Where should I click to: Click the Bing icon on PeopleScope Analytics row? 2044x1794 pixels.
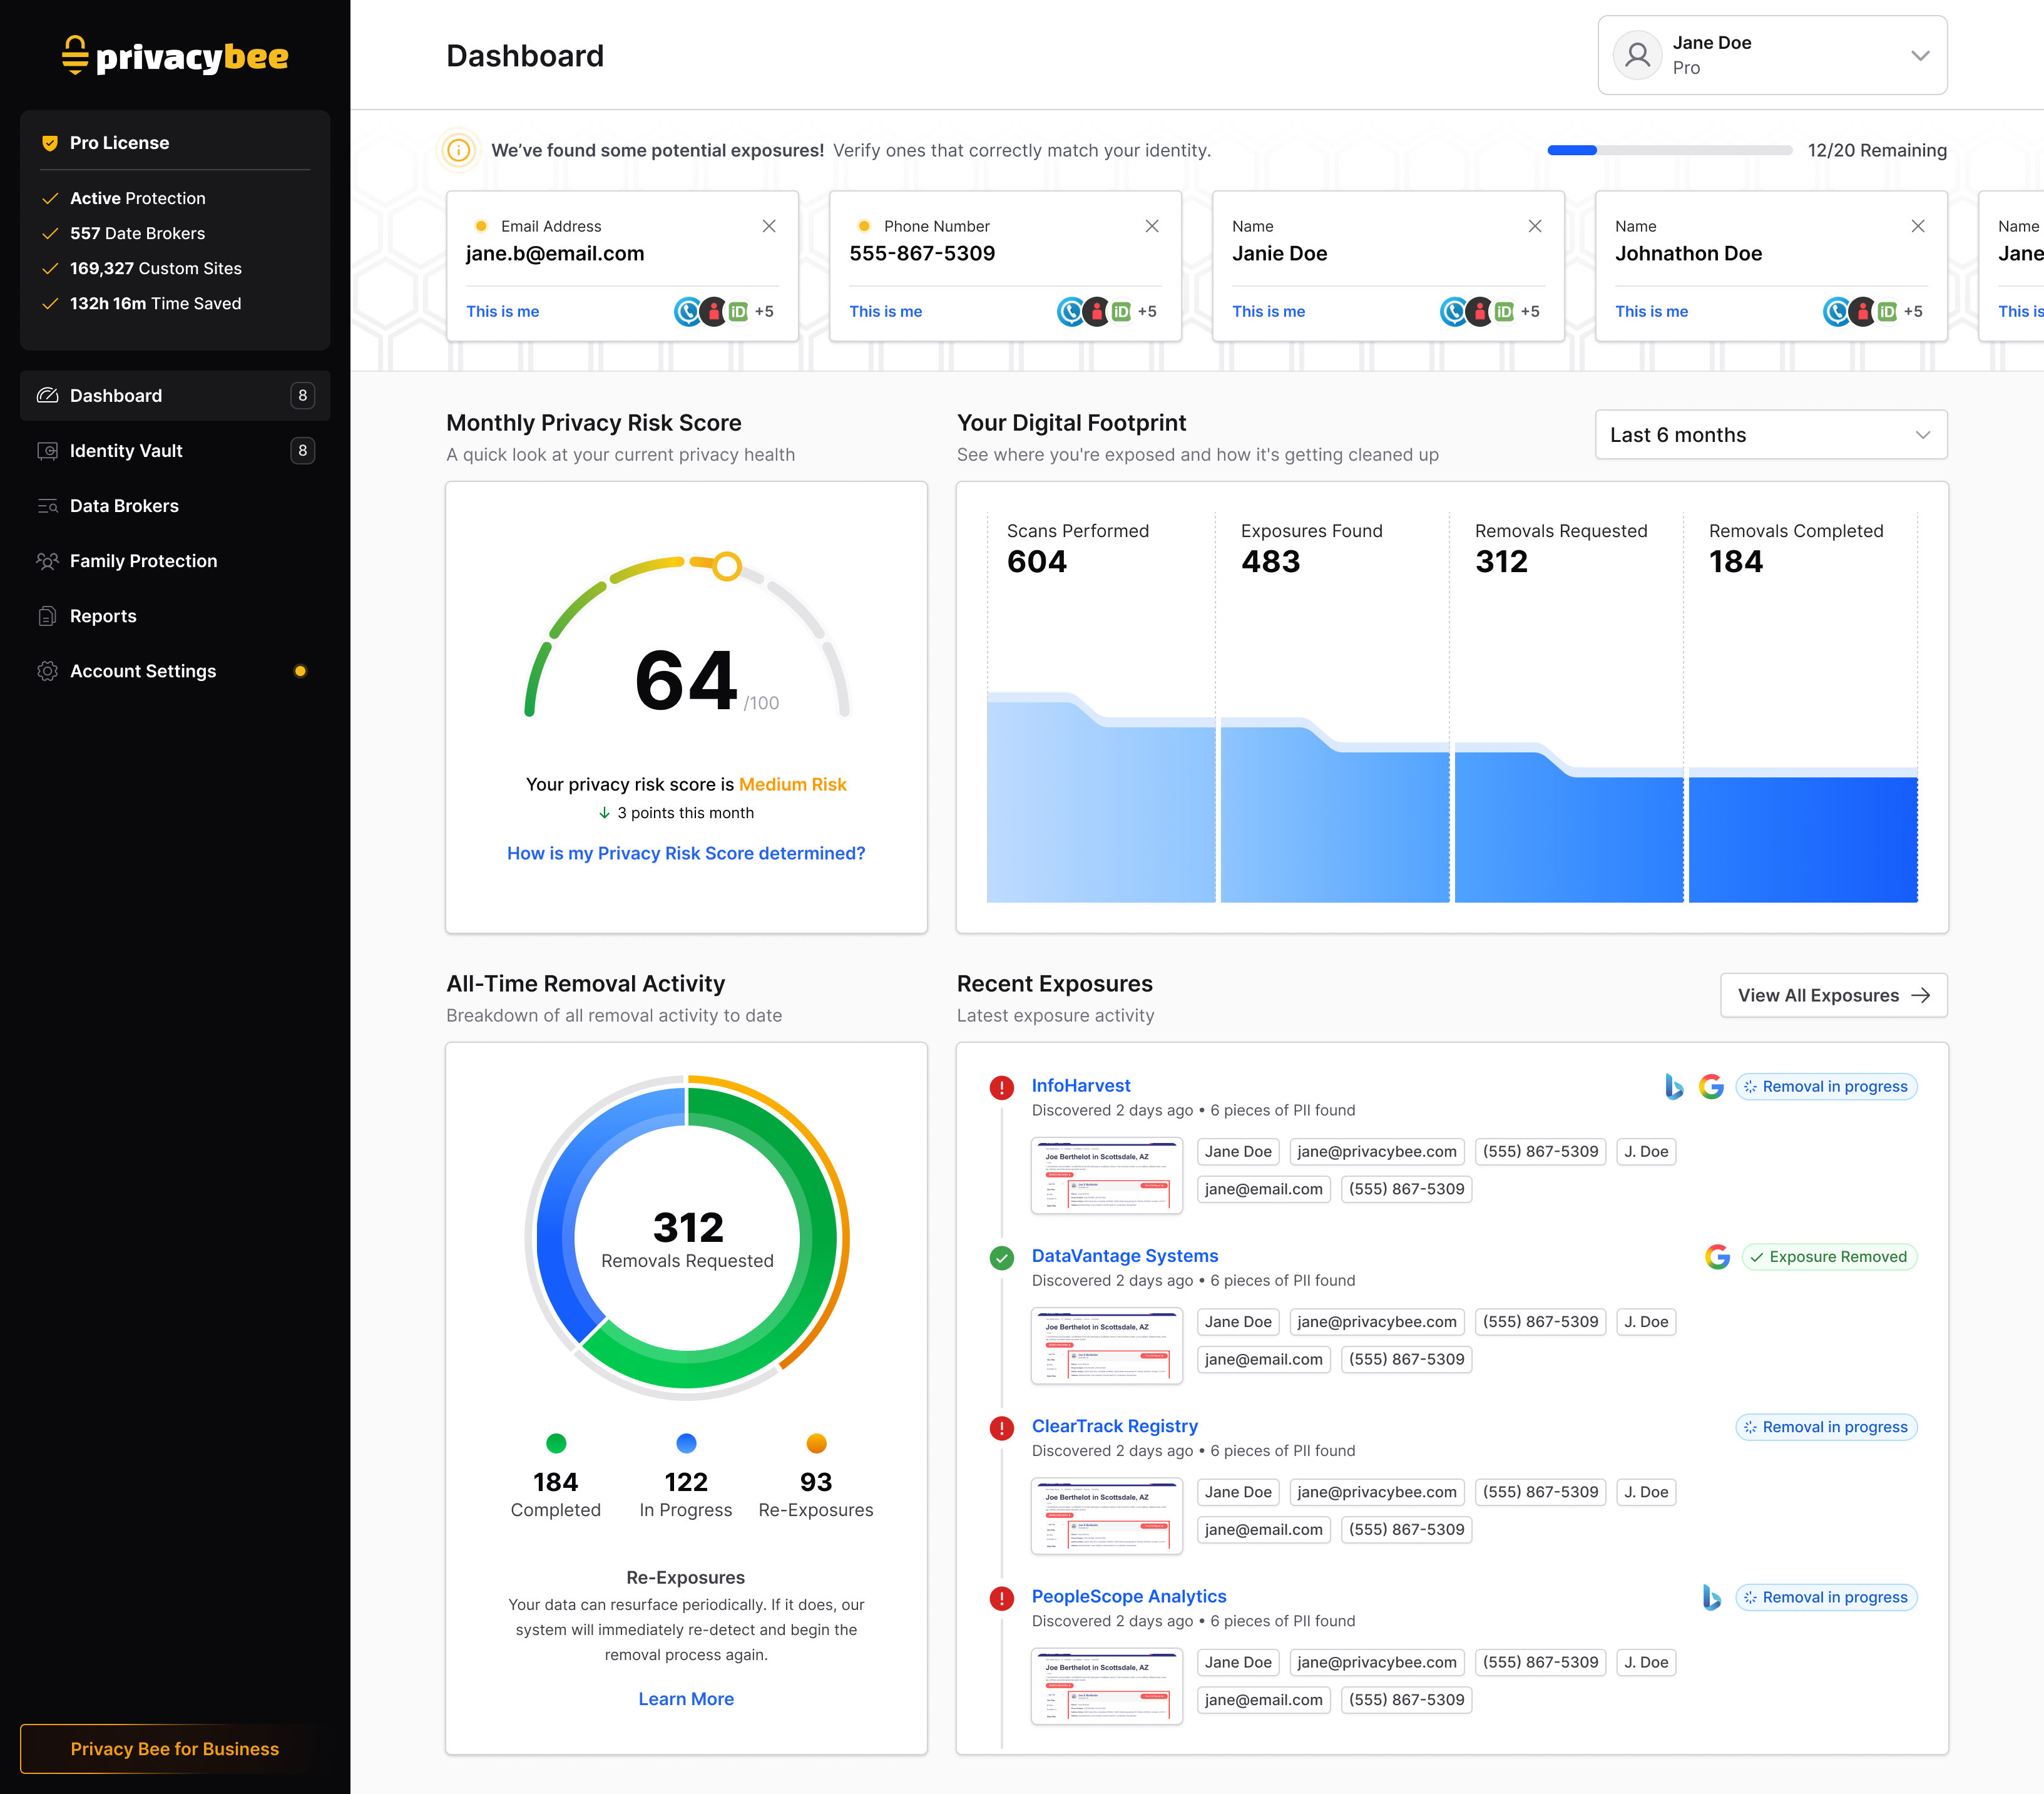coord(1711,1597)
